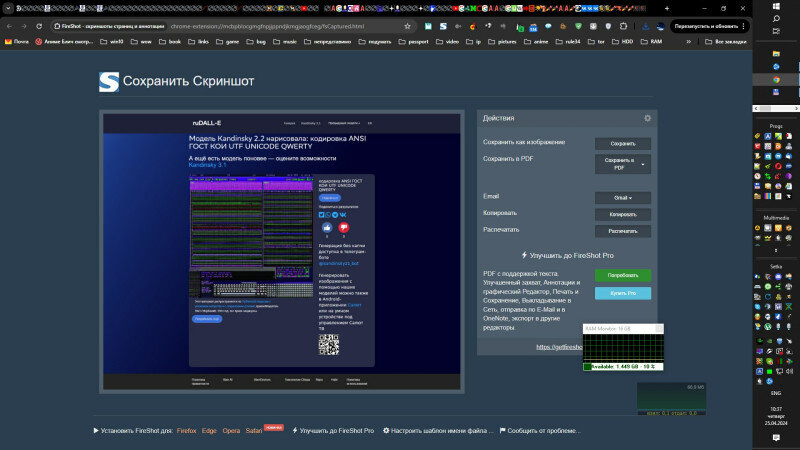Open the RAM bookmarks folder
The image size is (800, 450).
coord(651,42)
